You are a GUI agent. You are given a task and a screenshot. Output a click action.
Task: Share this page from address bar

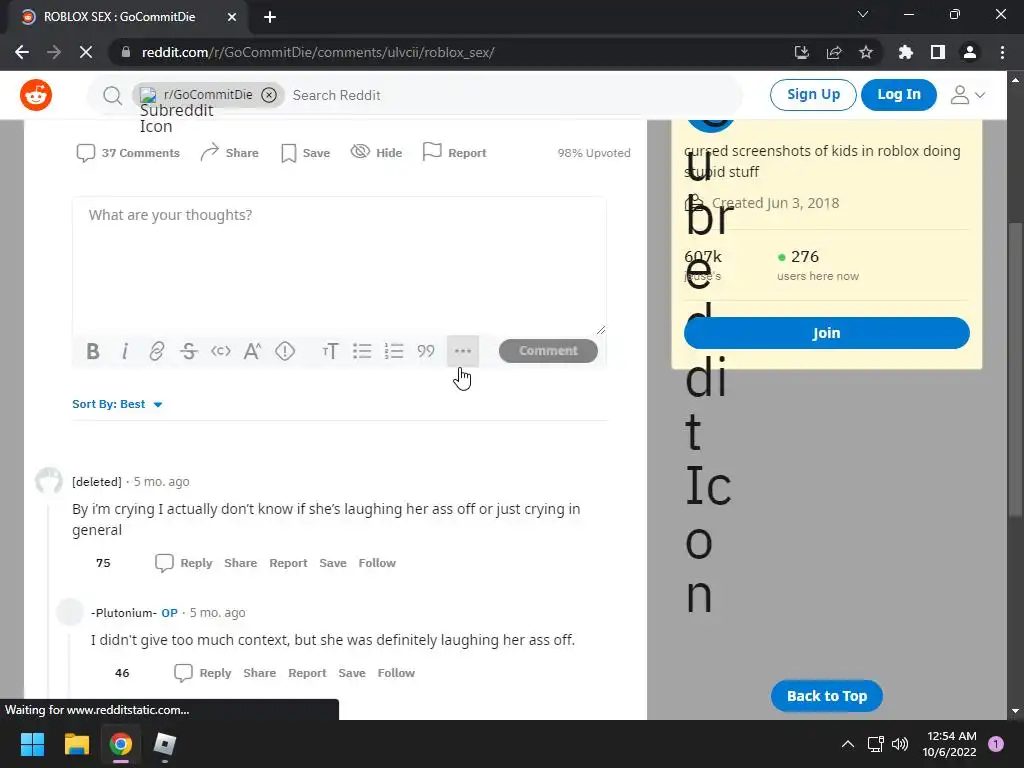834,52
